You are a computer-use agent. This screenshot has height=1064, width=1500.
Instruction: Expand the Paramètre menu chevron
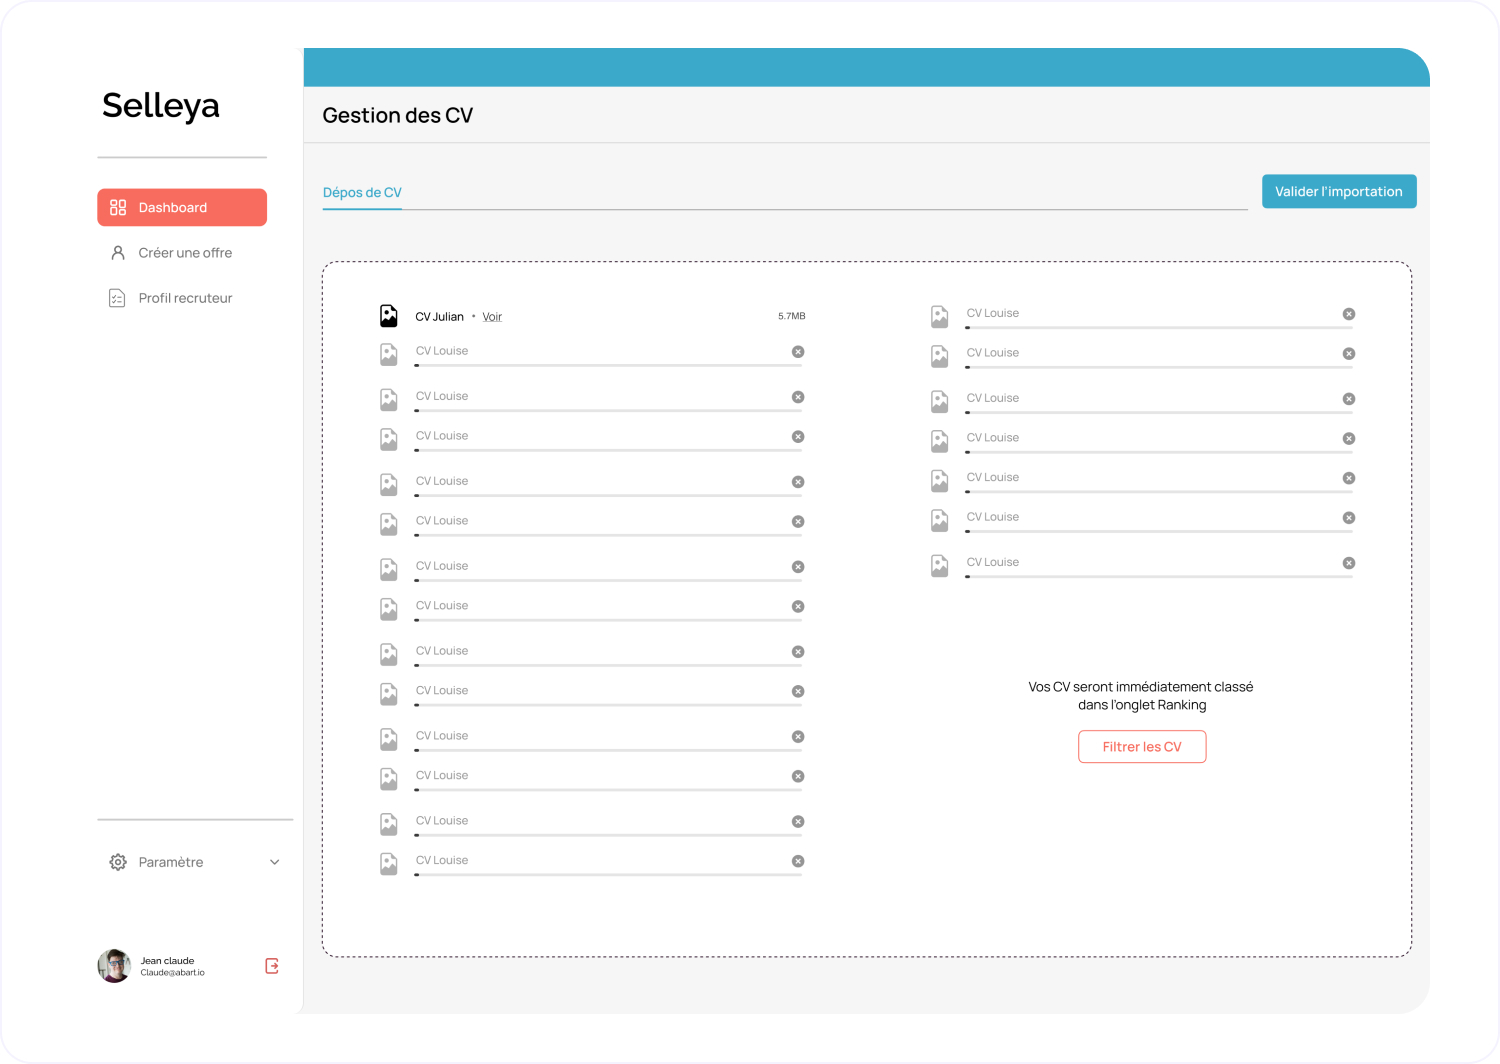point(274,861)
